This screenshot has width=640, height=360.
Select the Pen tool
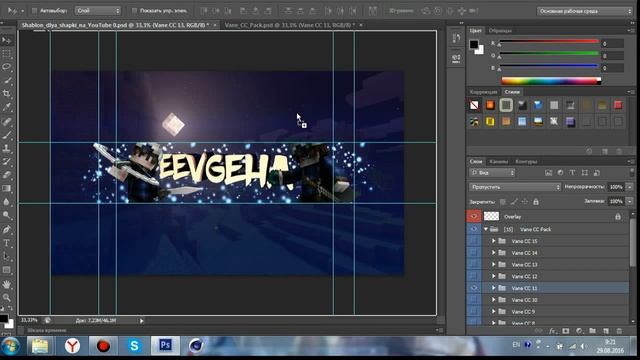[x=7, y=230]
